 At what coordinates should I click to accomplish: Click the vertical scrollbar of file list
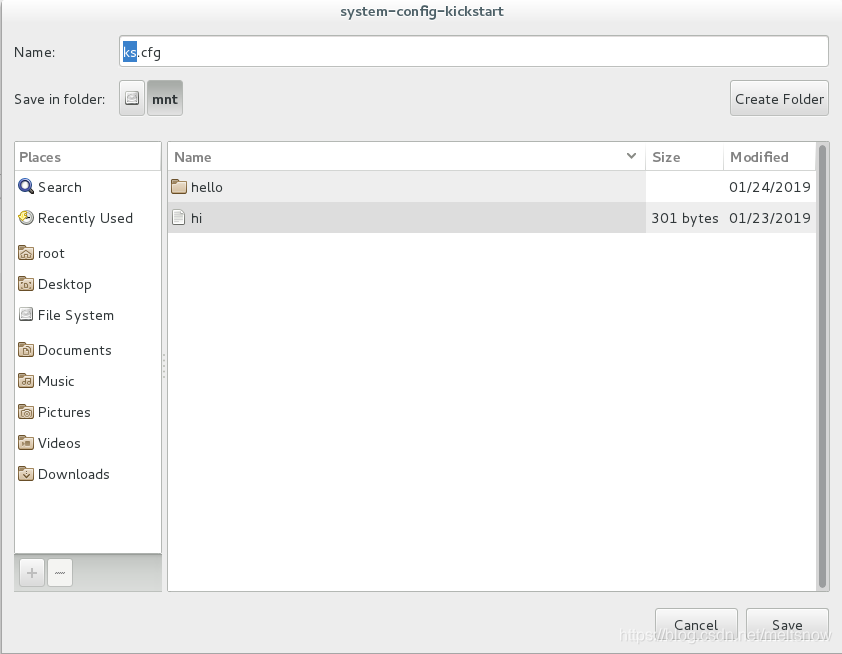(x=822, y=366)
